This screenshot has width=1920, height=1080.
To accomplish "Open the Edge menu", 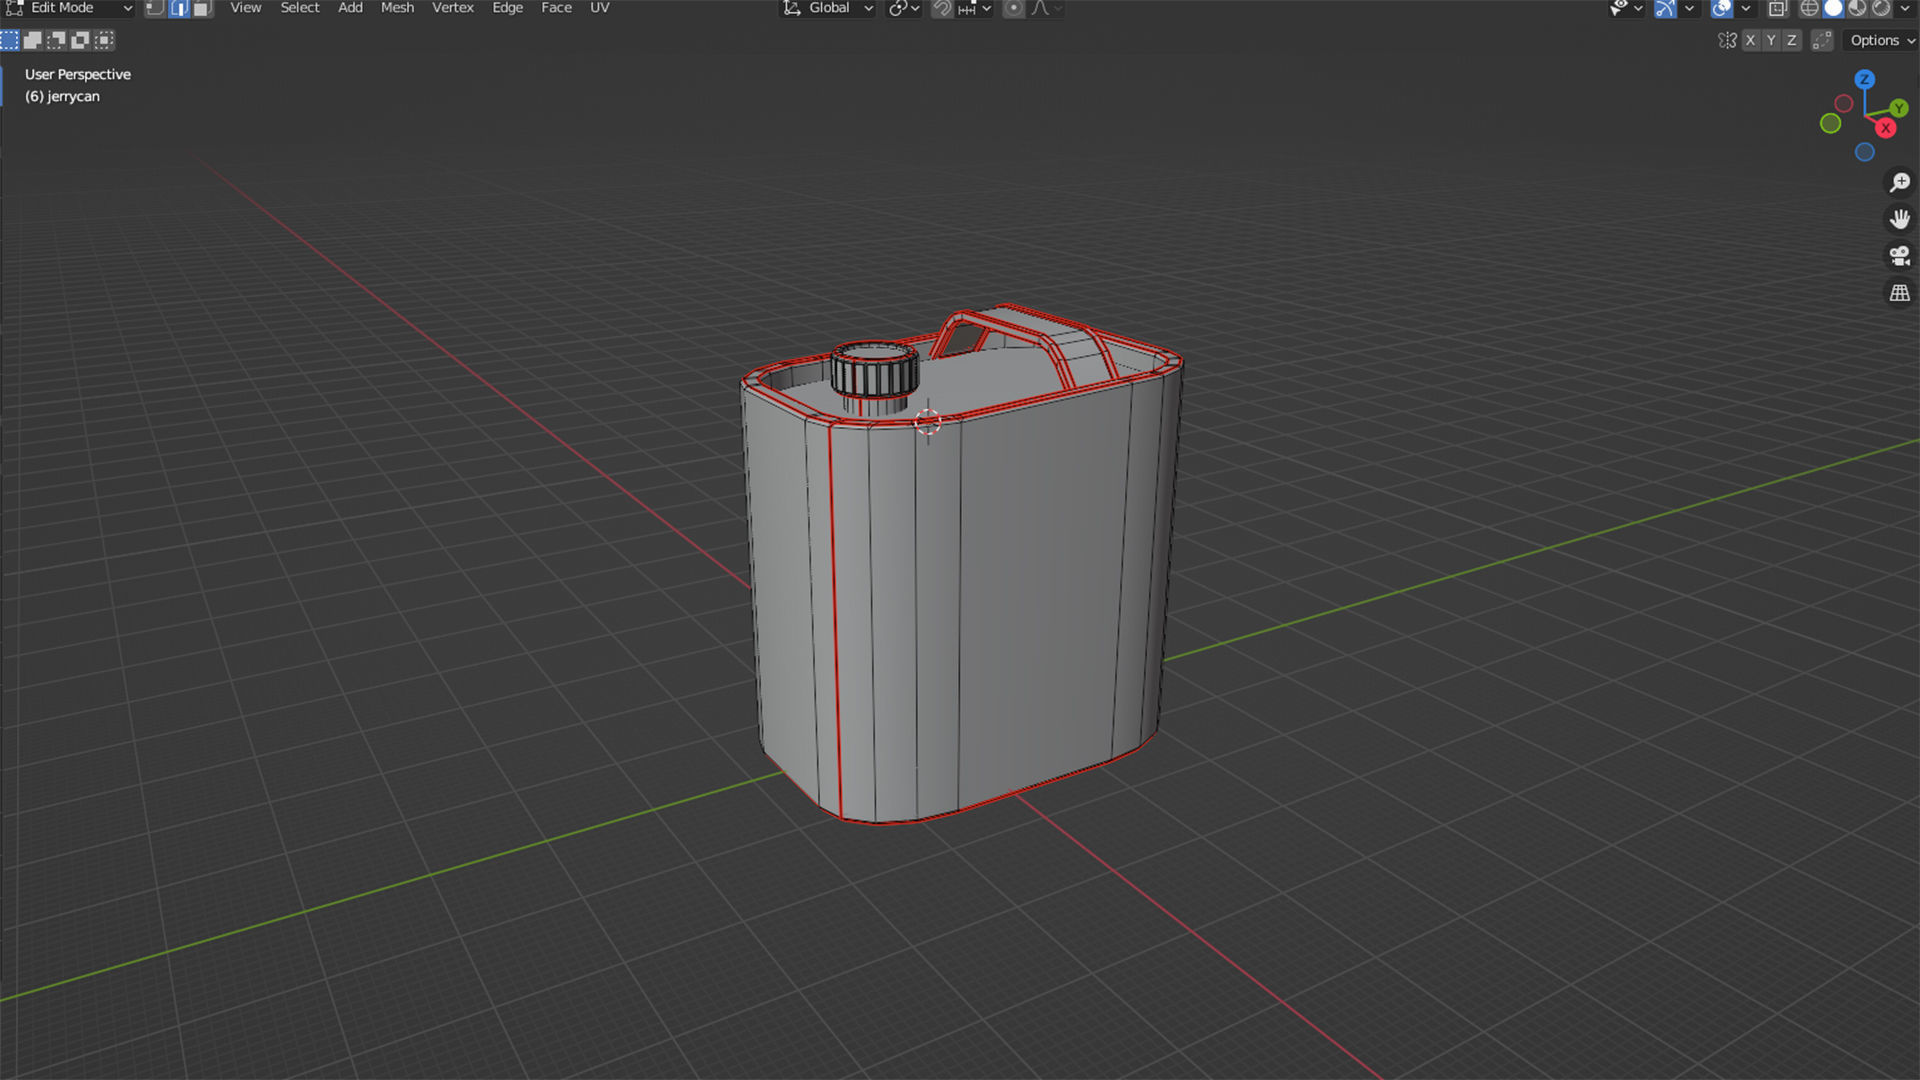I will tap(508, 8).
